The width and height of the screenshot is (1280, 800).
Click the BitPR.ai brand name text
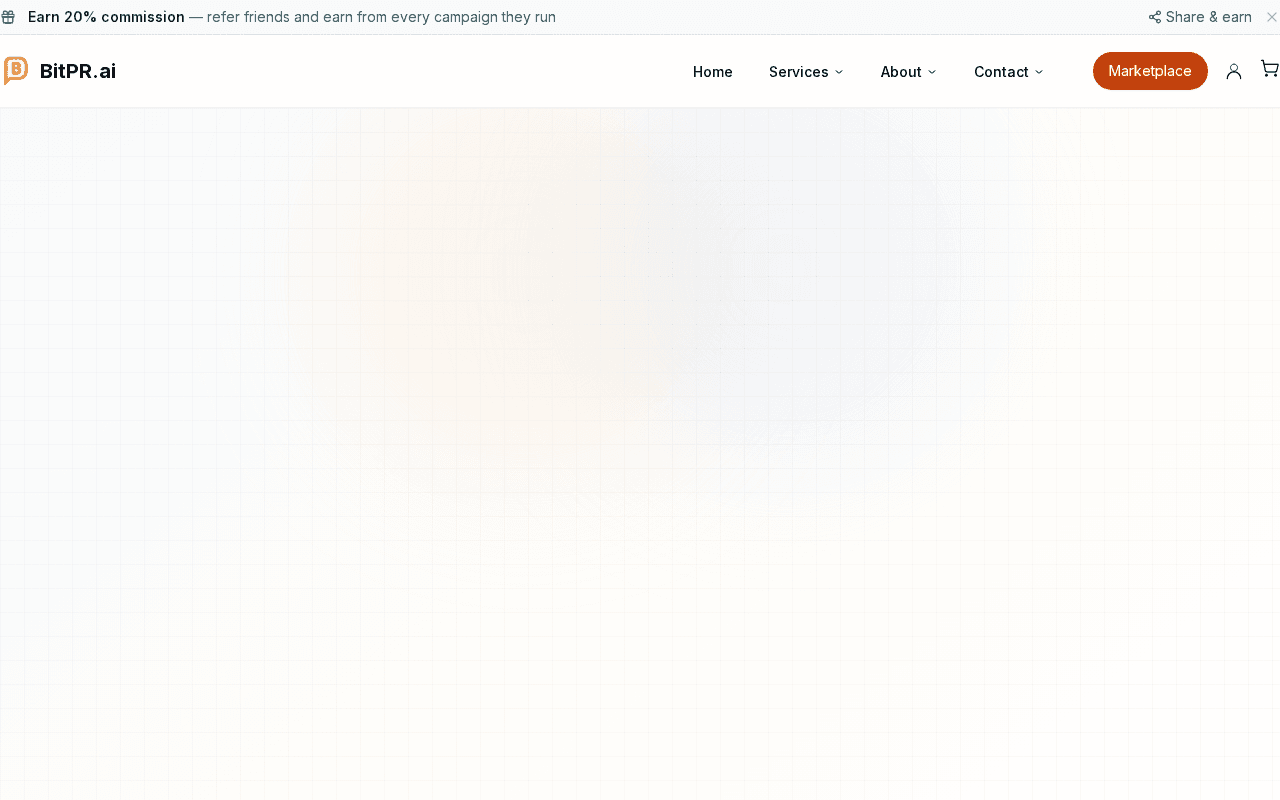(x=78, y=71)
